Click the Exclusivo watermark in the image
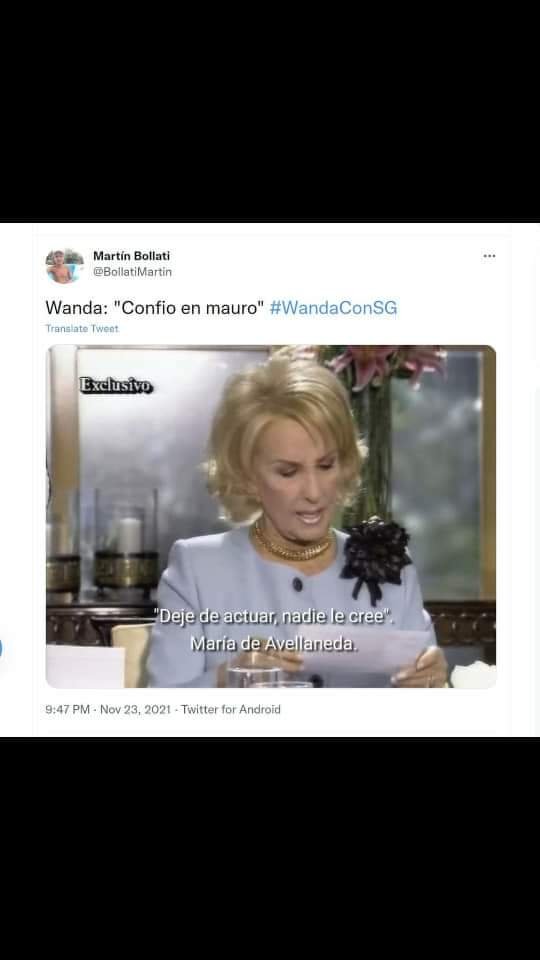The image size is (540, 960). point(116,386)
